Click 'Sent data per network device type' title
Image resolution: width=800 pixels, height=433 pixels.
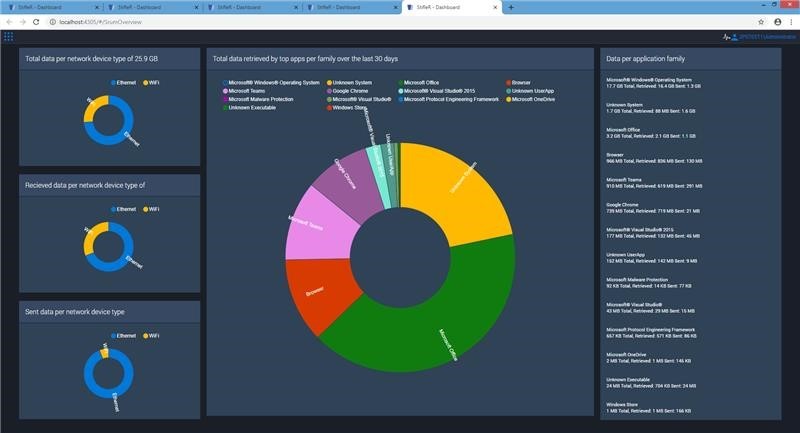[74, 312]
